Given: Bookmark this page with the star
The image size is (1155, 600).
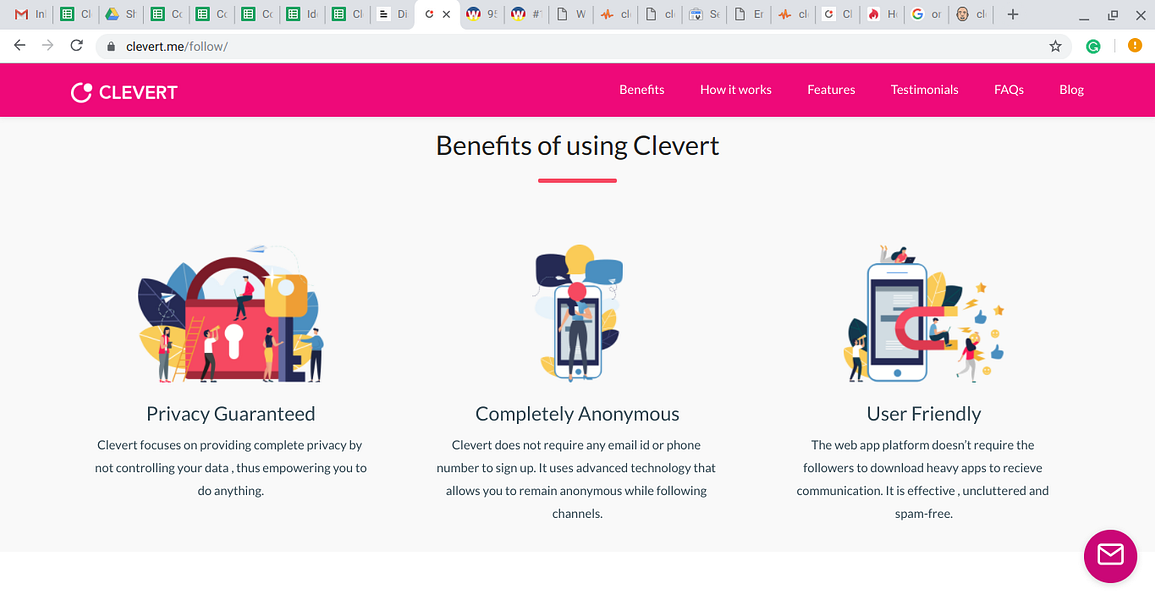Looking at the screenshot, I should (x=1055, y=46).
